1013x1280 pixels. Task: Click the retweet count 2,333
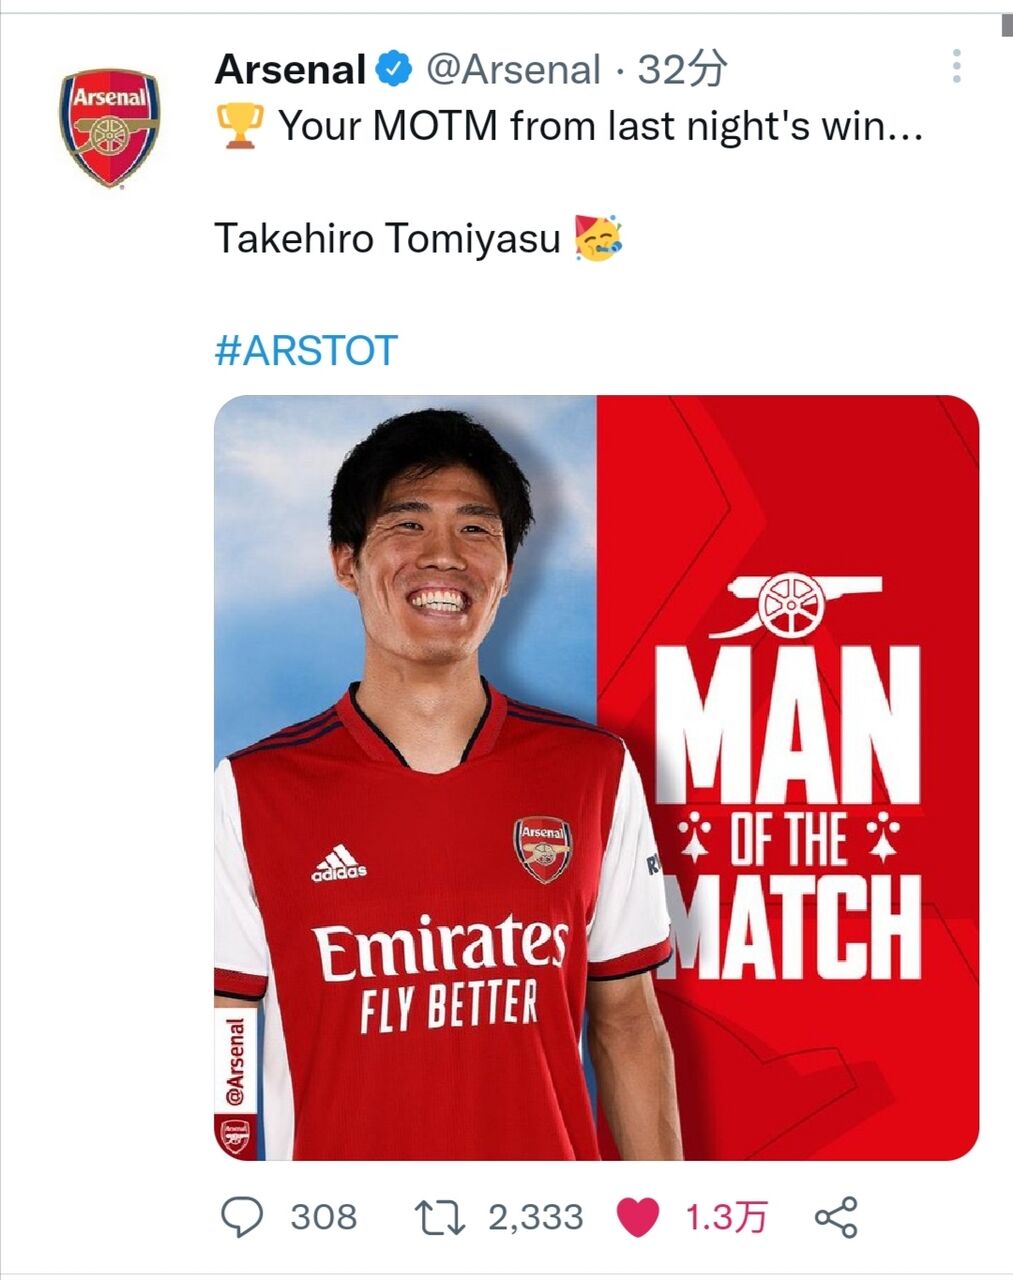[x=535, y=1217]
